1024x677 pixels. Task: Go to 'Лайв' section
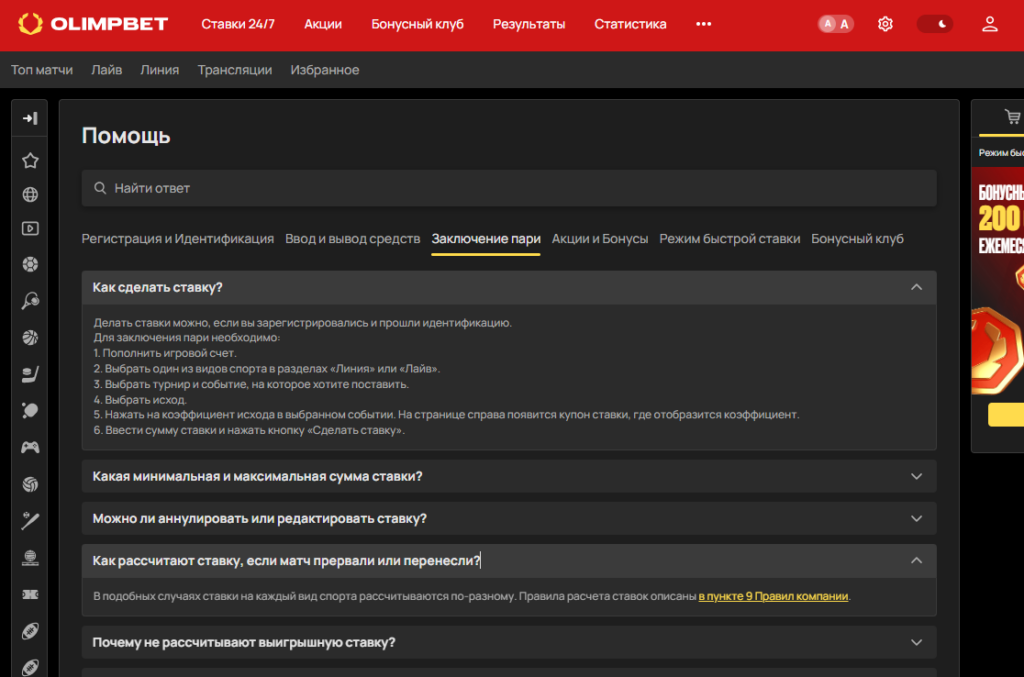tap(106, 70)
